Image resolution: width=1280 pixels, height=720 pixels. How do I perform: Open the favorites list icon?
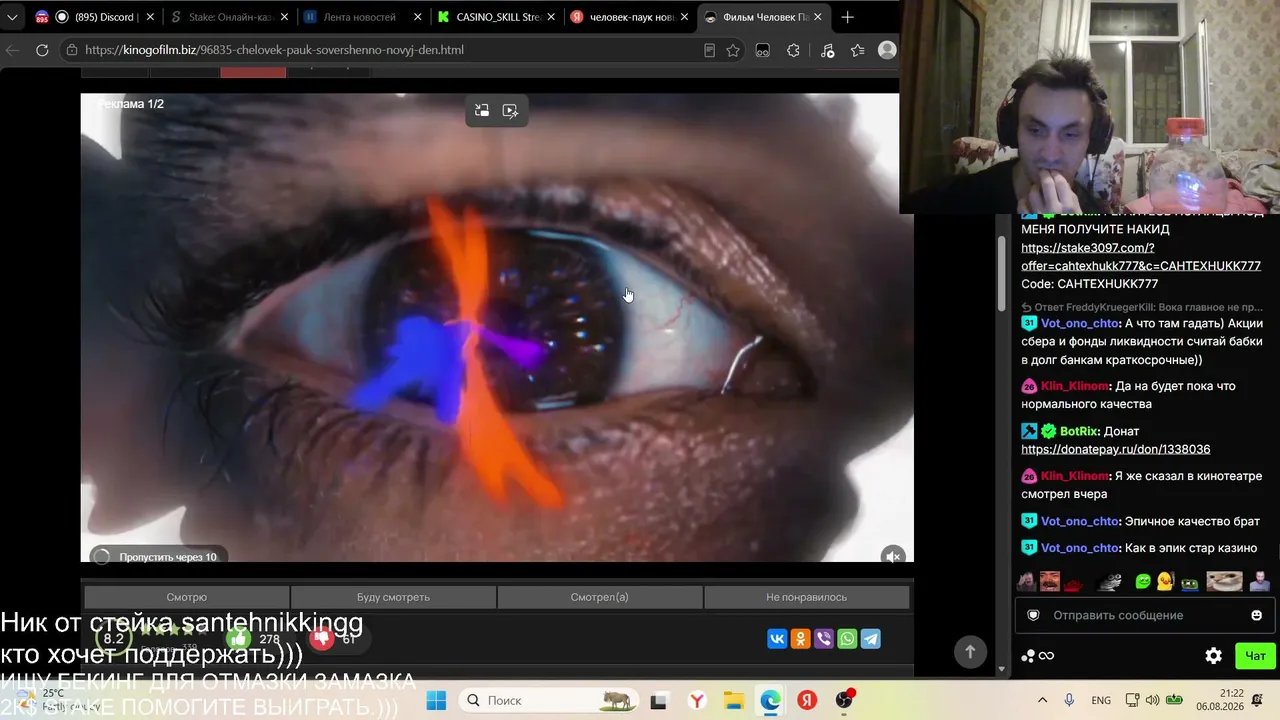(858, 50)
